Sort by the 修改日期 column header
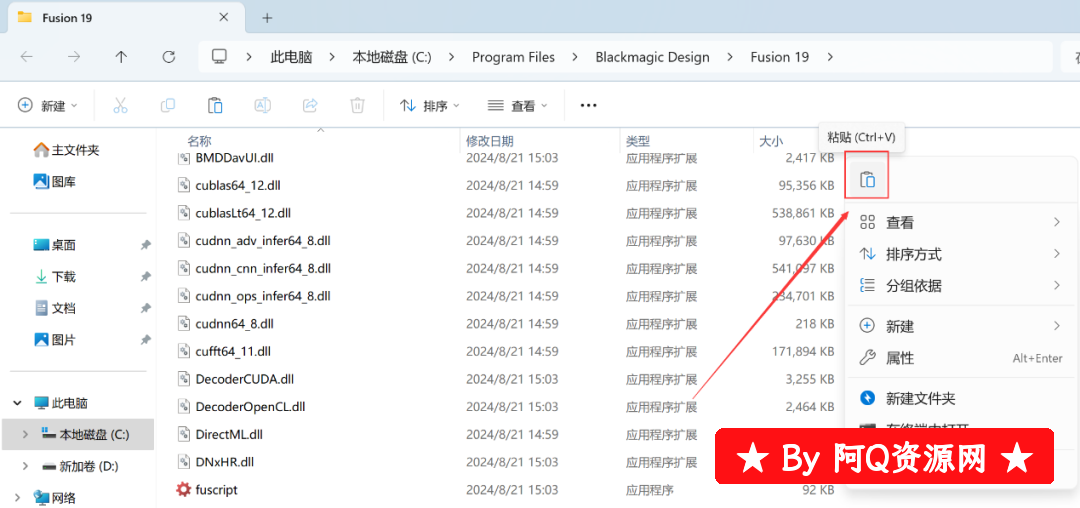The image size is (1080, 508). 490,141
